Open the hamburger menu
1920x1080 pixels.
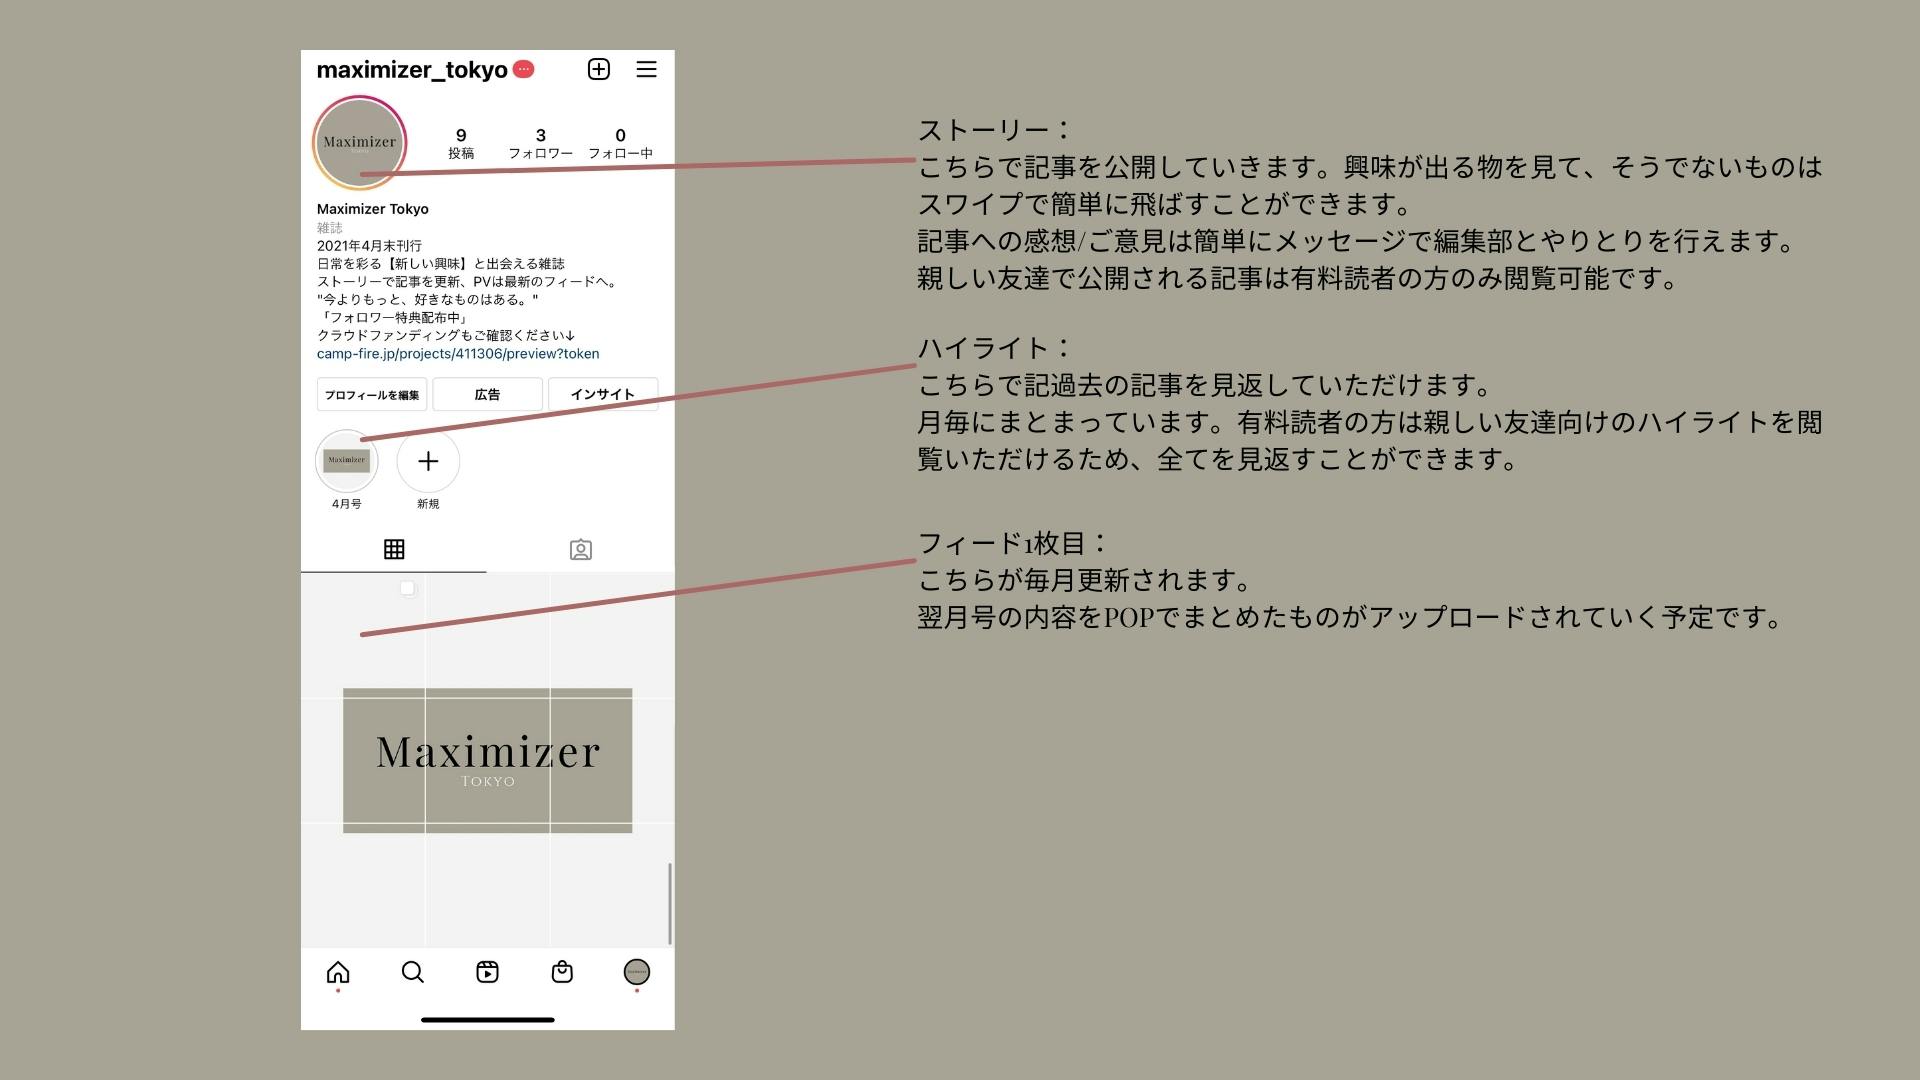(646, 69)
